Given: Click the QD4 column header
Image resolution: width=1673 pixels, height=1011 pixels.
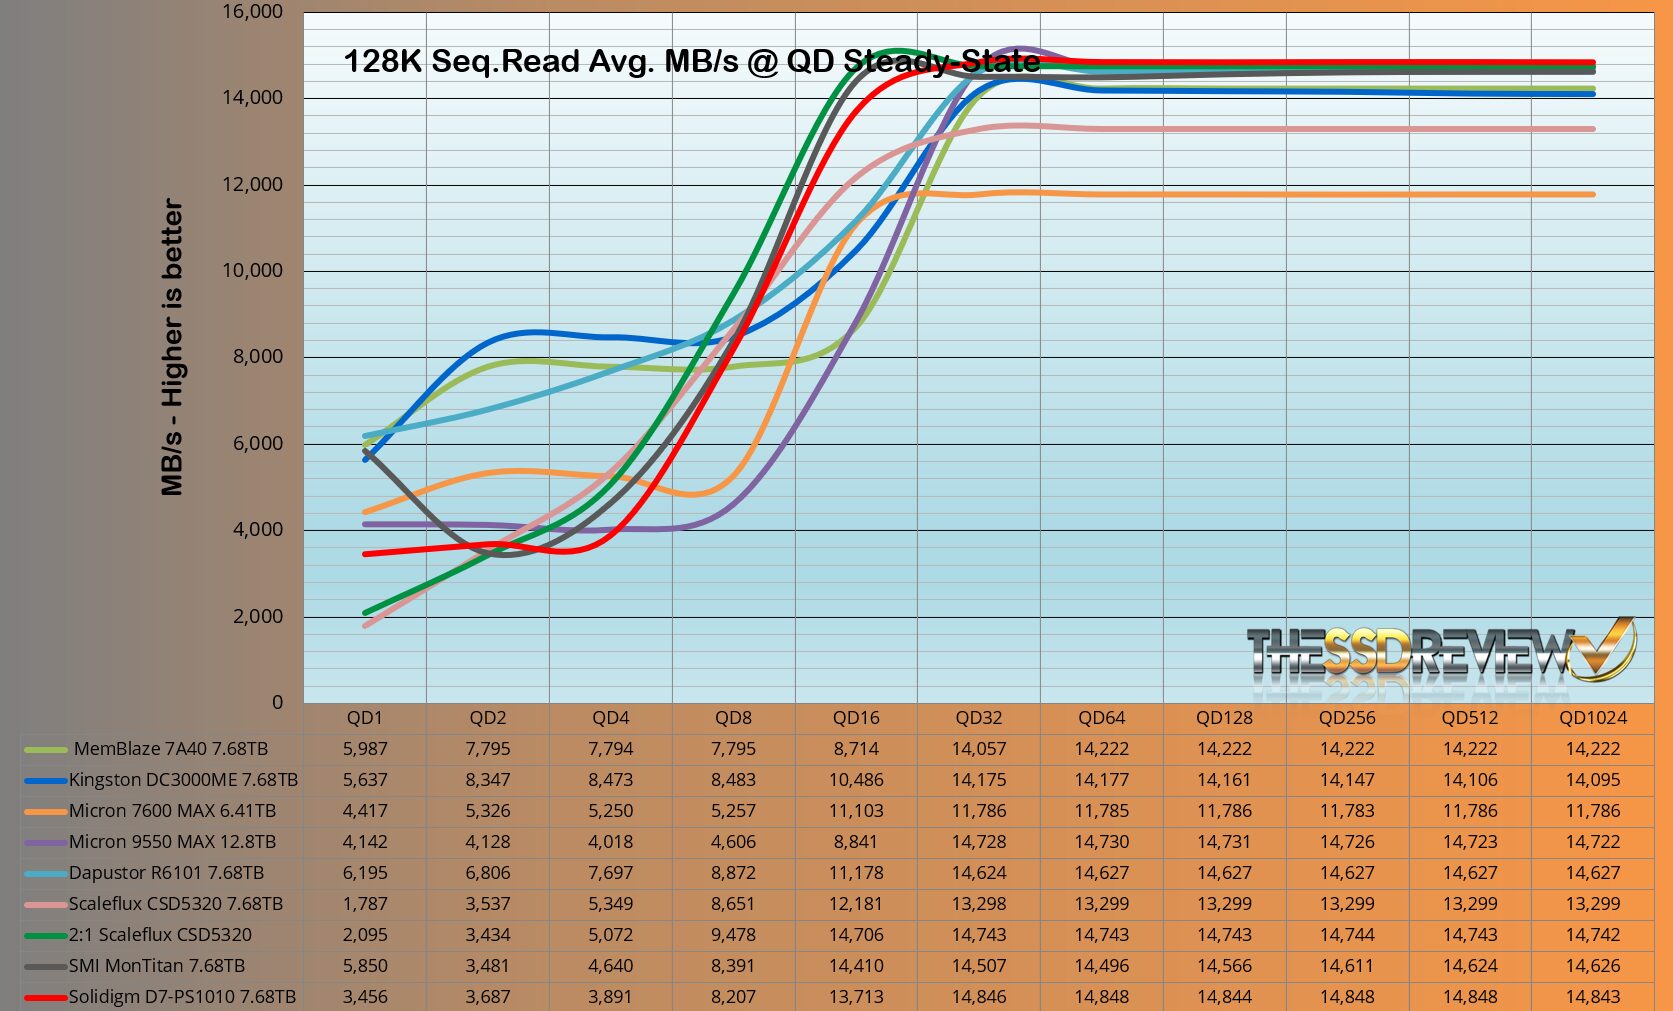Looking at the screenshot, I should [x=611, y=718].
